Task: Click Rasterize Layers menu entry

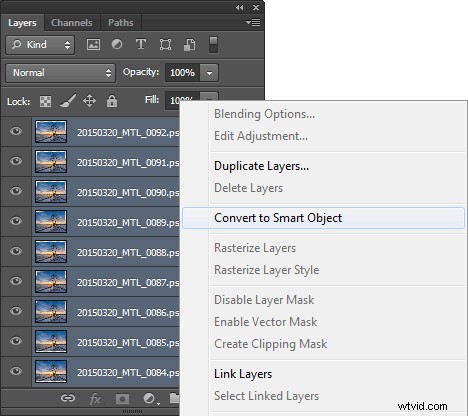Action: pyautogui.click(x=255, y=248)
